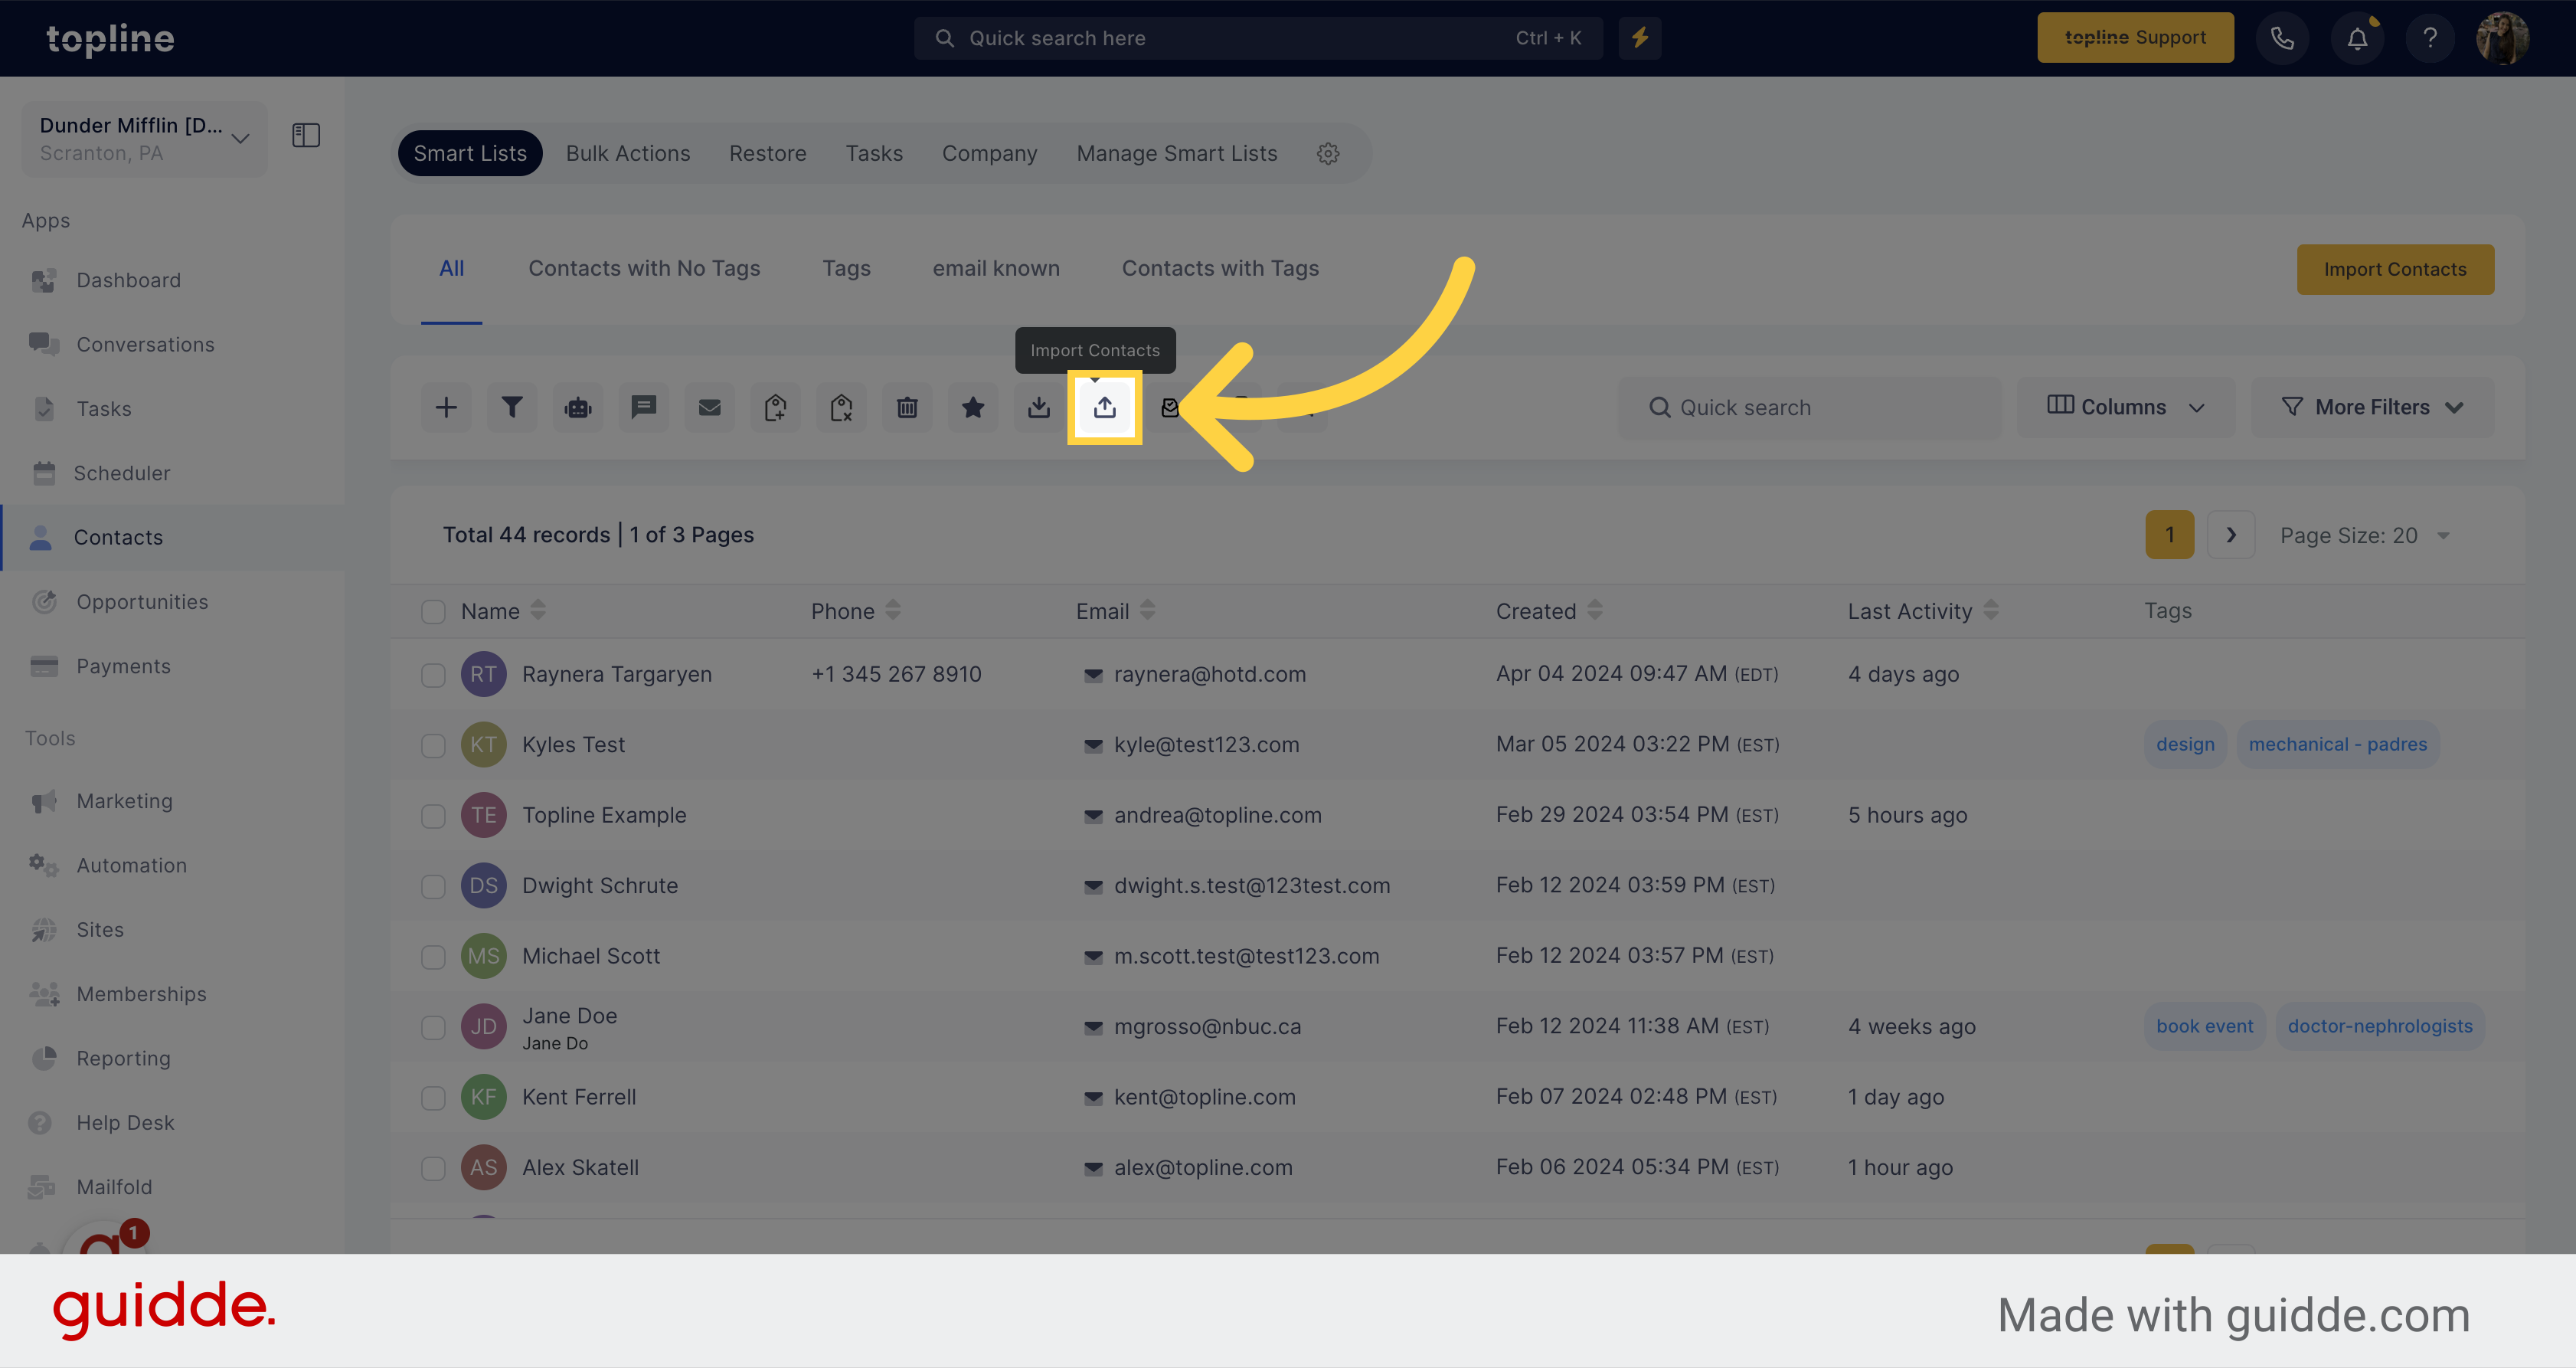Select checkbox for Kent Ferrell
The height and width of the screenshot is (1368, 2576).
[433, 1098]
